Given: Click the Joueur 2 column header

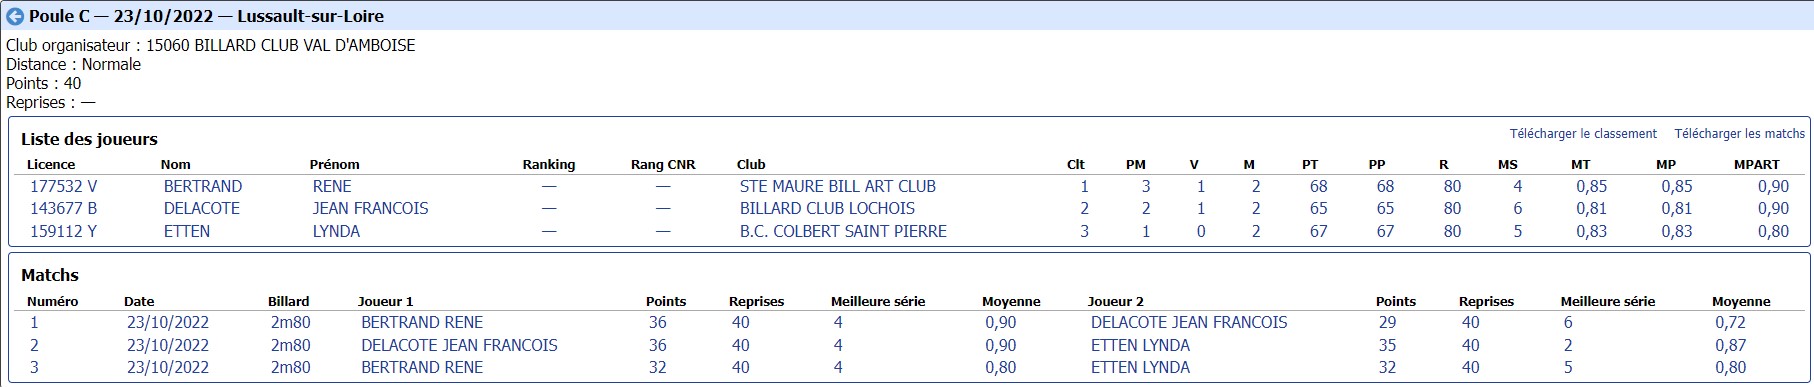Looking at the screenshot, I should [x=1116, y=301].
